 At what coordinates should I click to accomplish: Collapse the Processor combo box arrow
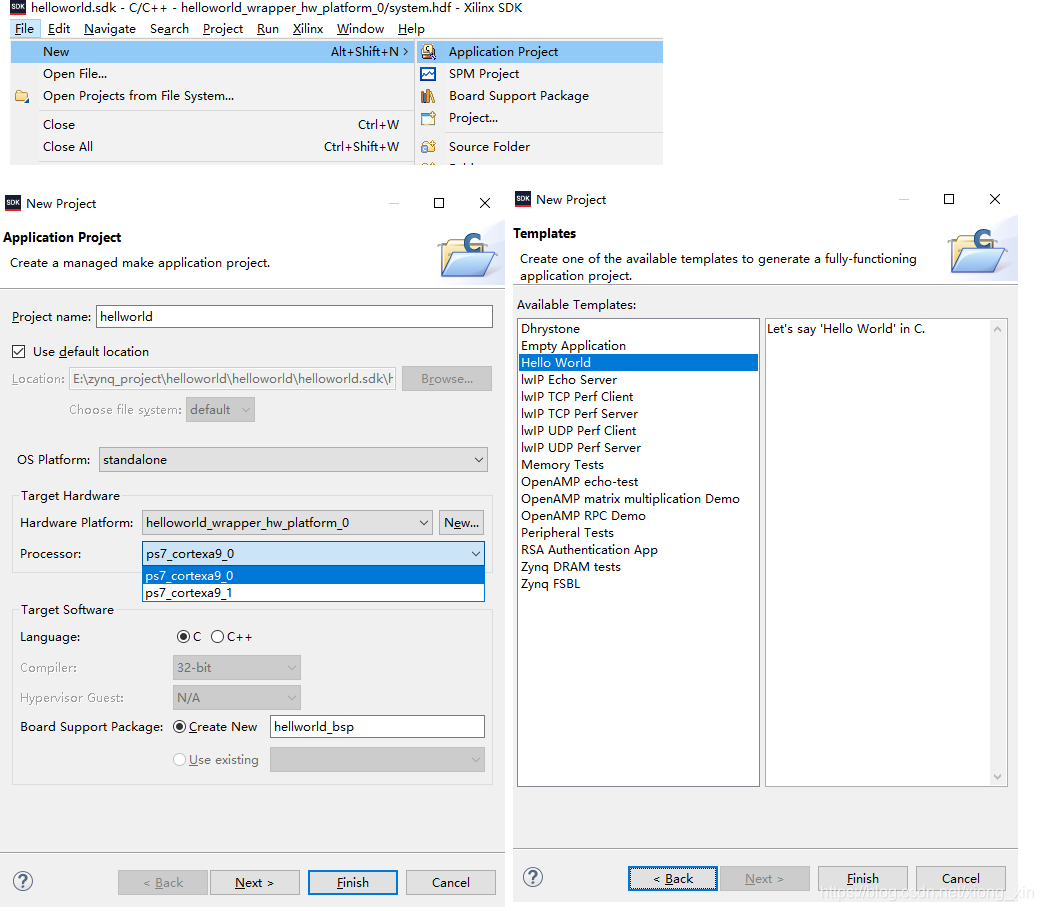[x=475, y=554]
